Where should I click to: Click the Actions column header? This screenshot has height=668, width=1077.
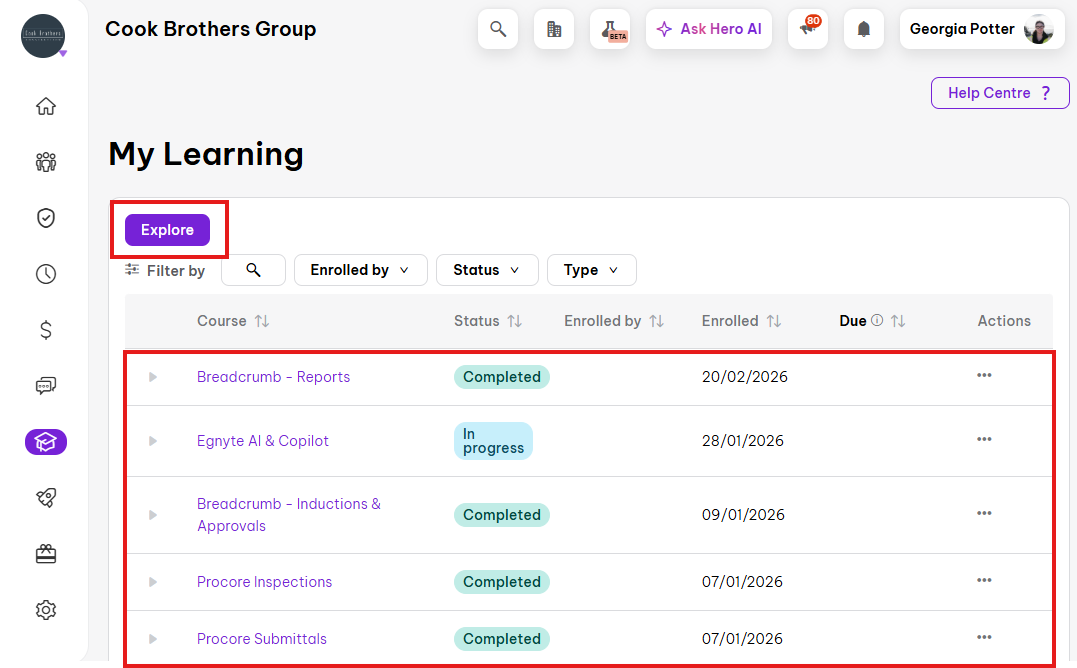tap(1004, 321)
